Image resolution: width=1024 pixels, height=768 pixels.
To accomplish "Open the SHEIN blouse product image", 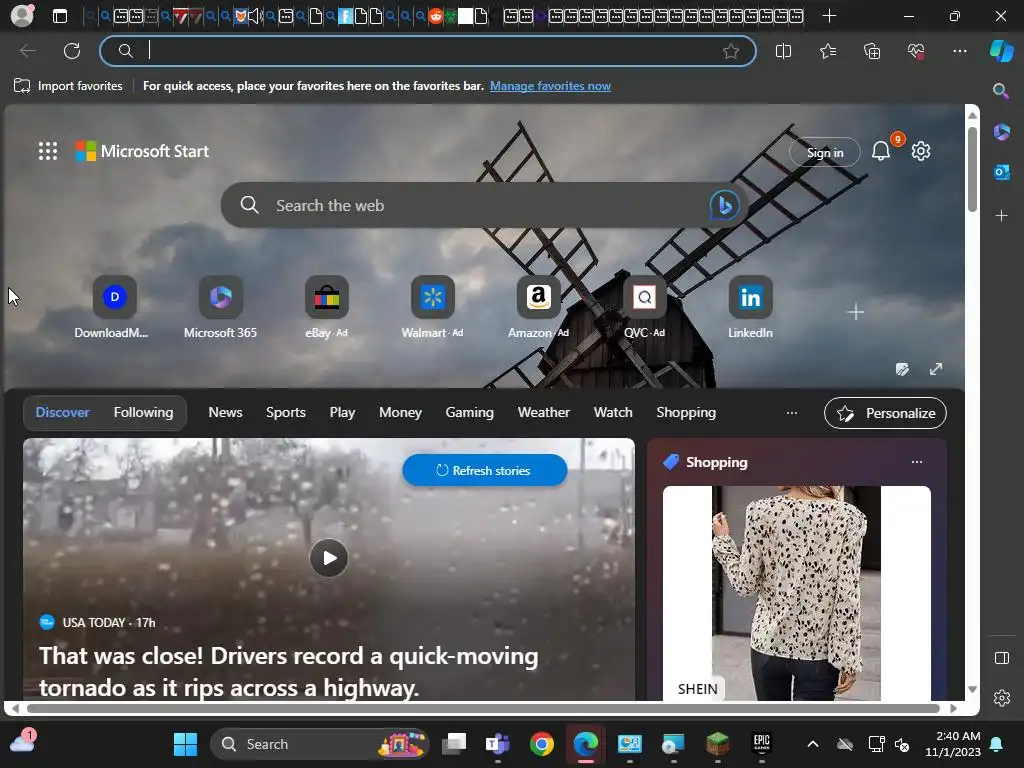I will pos(796,593).
